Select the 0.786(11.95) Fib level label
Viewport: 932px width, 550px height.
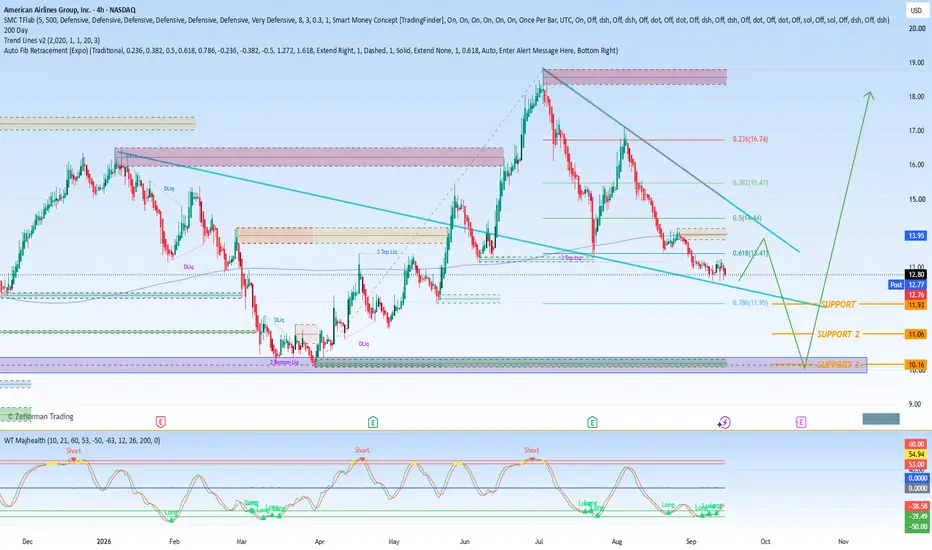point(750,303)
